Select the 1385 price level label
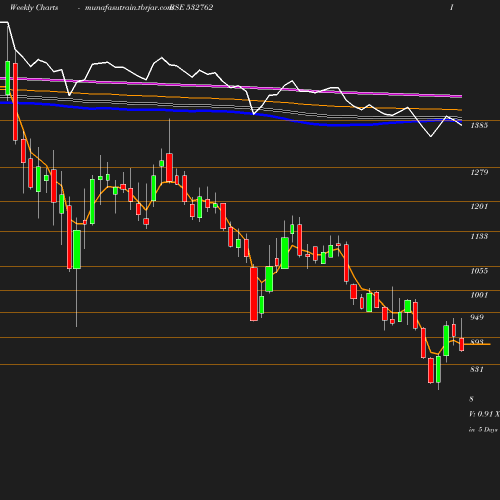The width and height of the screenshot is (500, 500). (x=479, y=125)
